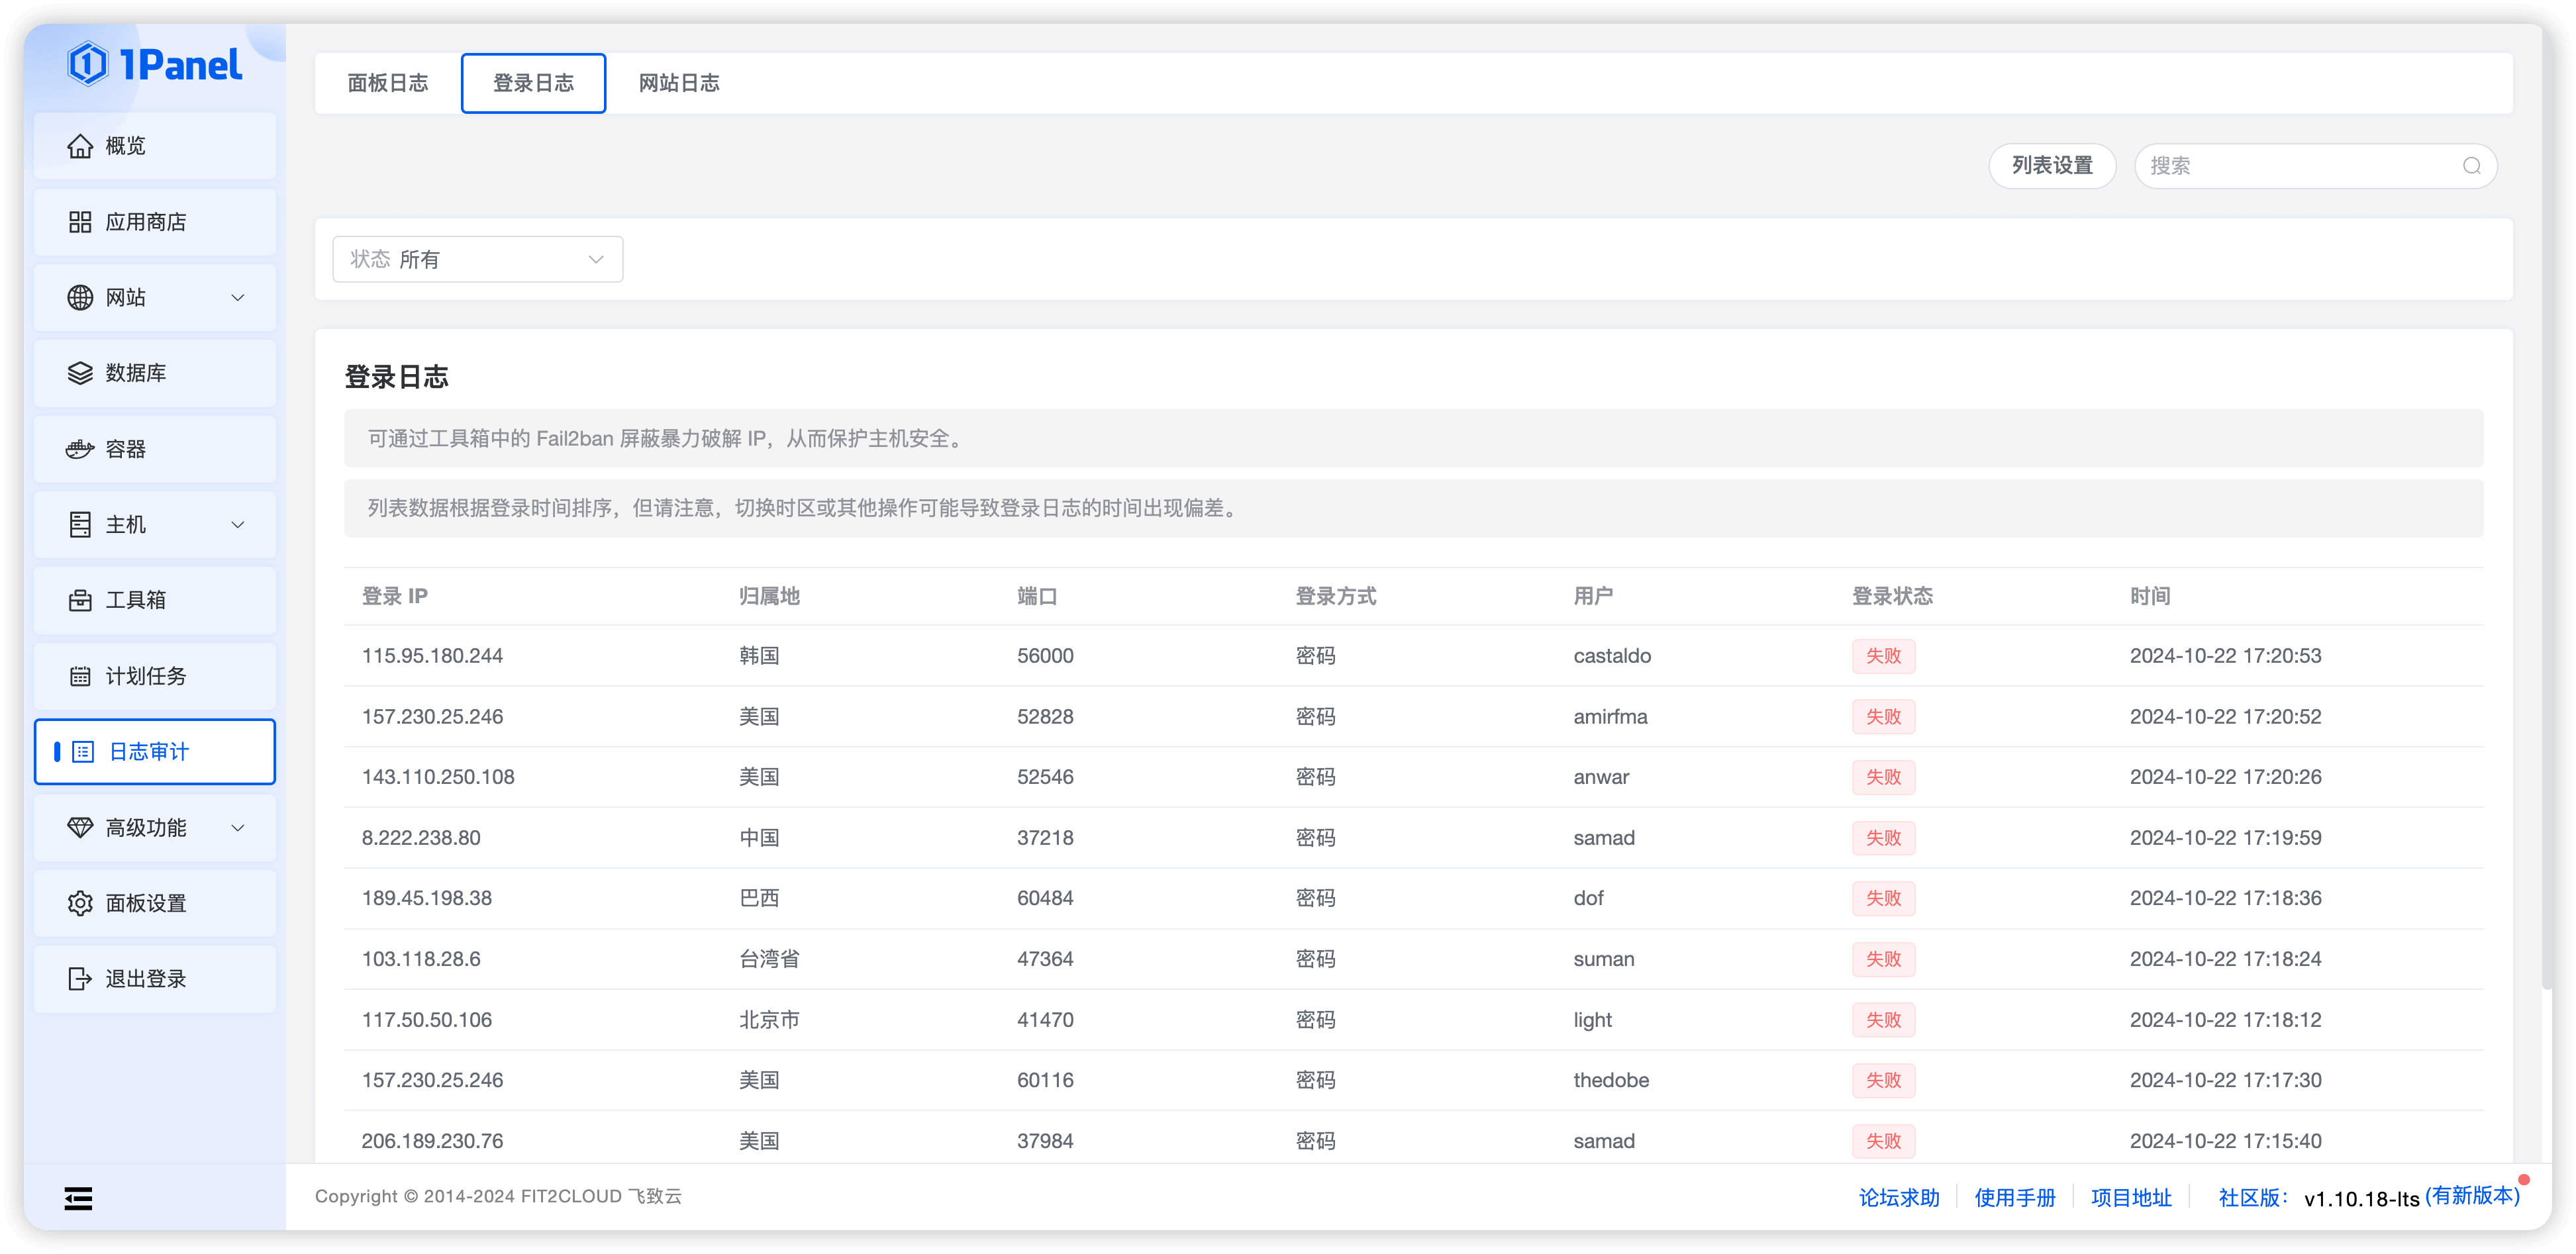Image resolution: width=2576 pixels, height=1254 pixels.
Task: Click the search magnifier icon
Action: click(2471, 166)
